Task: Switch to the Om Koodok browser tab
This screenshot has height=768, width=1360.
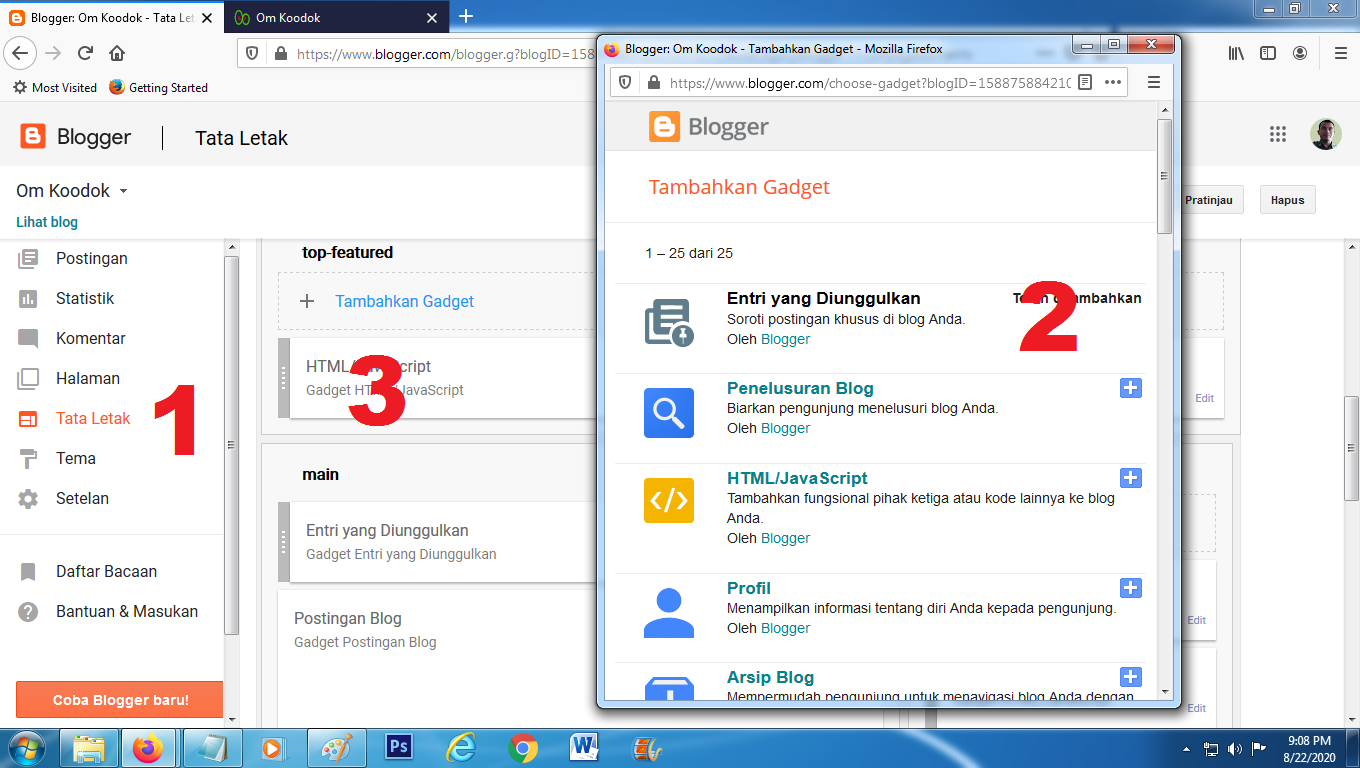Action: 335,17
